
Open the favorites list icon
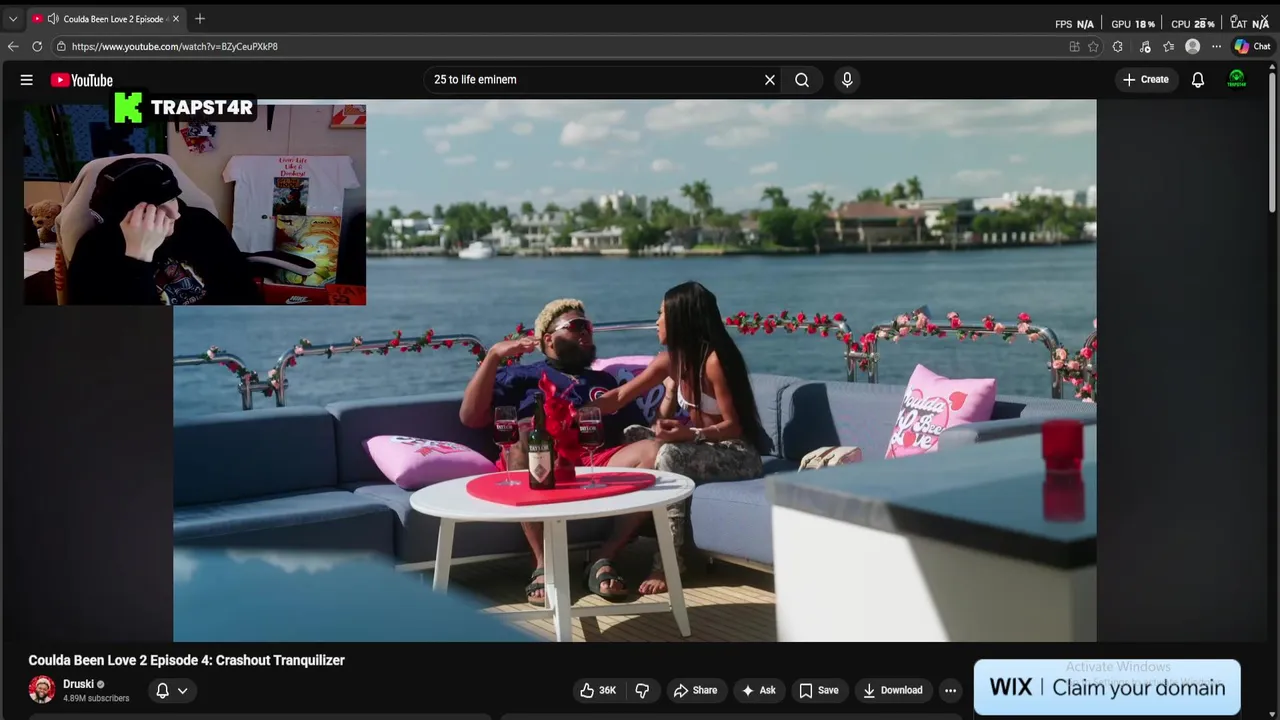[1168, 46]
